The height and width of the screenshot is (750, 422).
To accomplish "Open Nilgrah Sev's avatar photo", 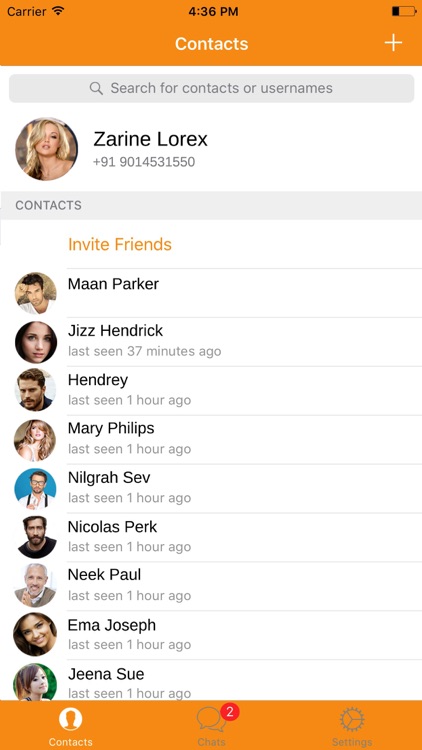I will [35, 489].
